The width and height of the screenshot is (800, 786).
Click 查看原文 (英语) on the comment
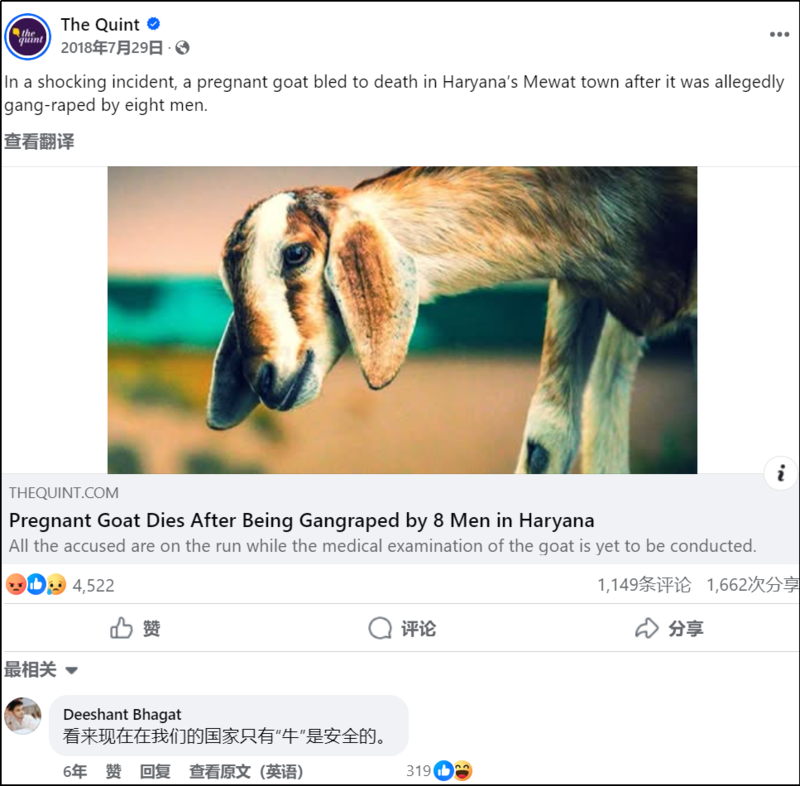point(246,771)
